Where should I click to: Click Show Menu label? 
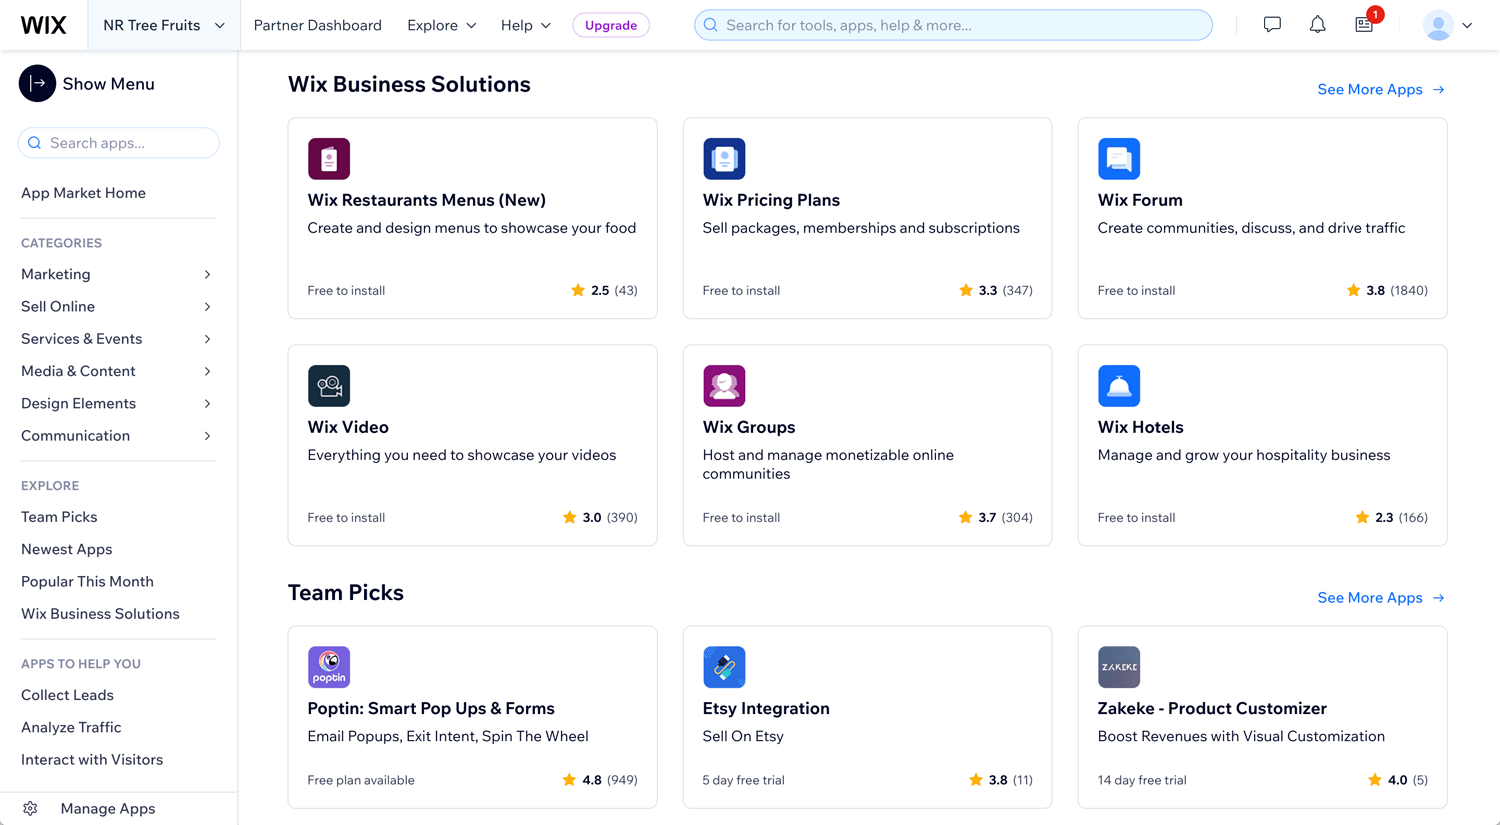(108, 84)
